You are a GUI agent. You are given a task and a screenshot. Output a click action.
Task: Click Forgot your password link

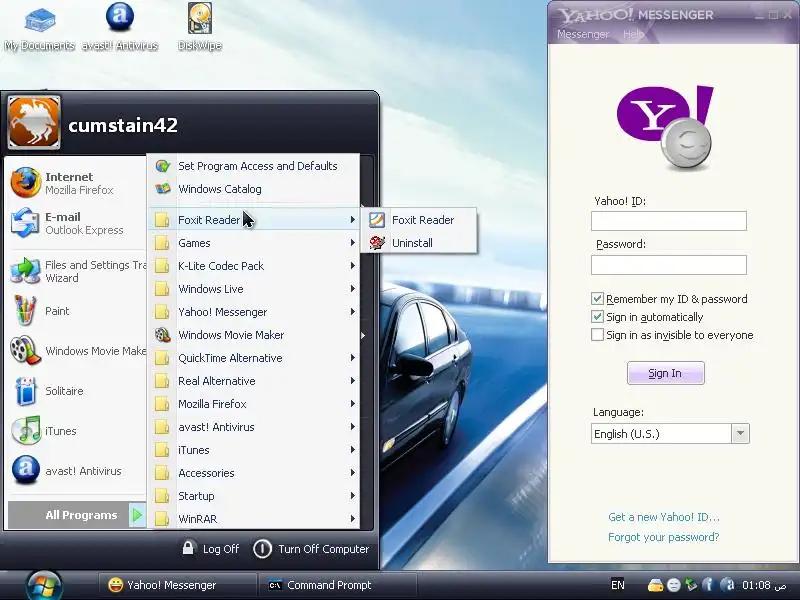(663, 537)
